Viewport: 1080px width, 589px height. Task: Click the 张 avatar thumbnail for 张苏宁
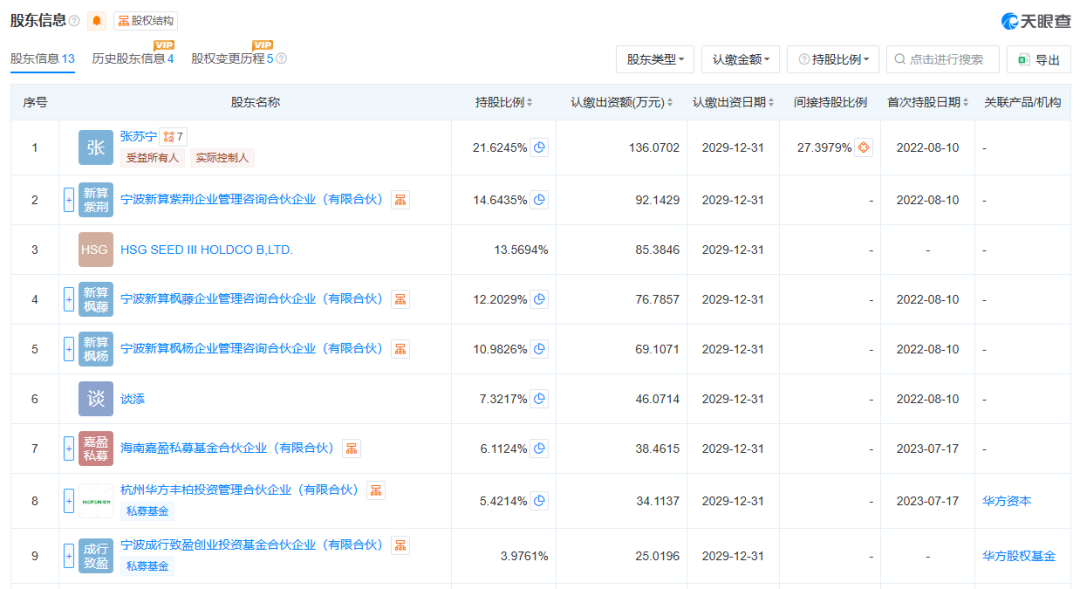click(96, 147)
